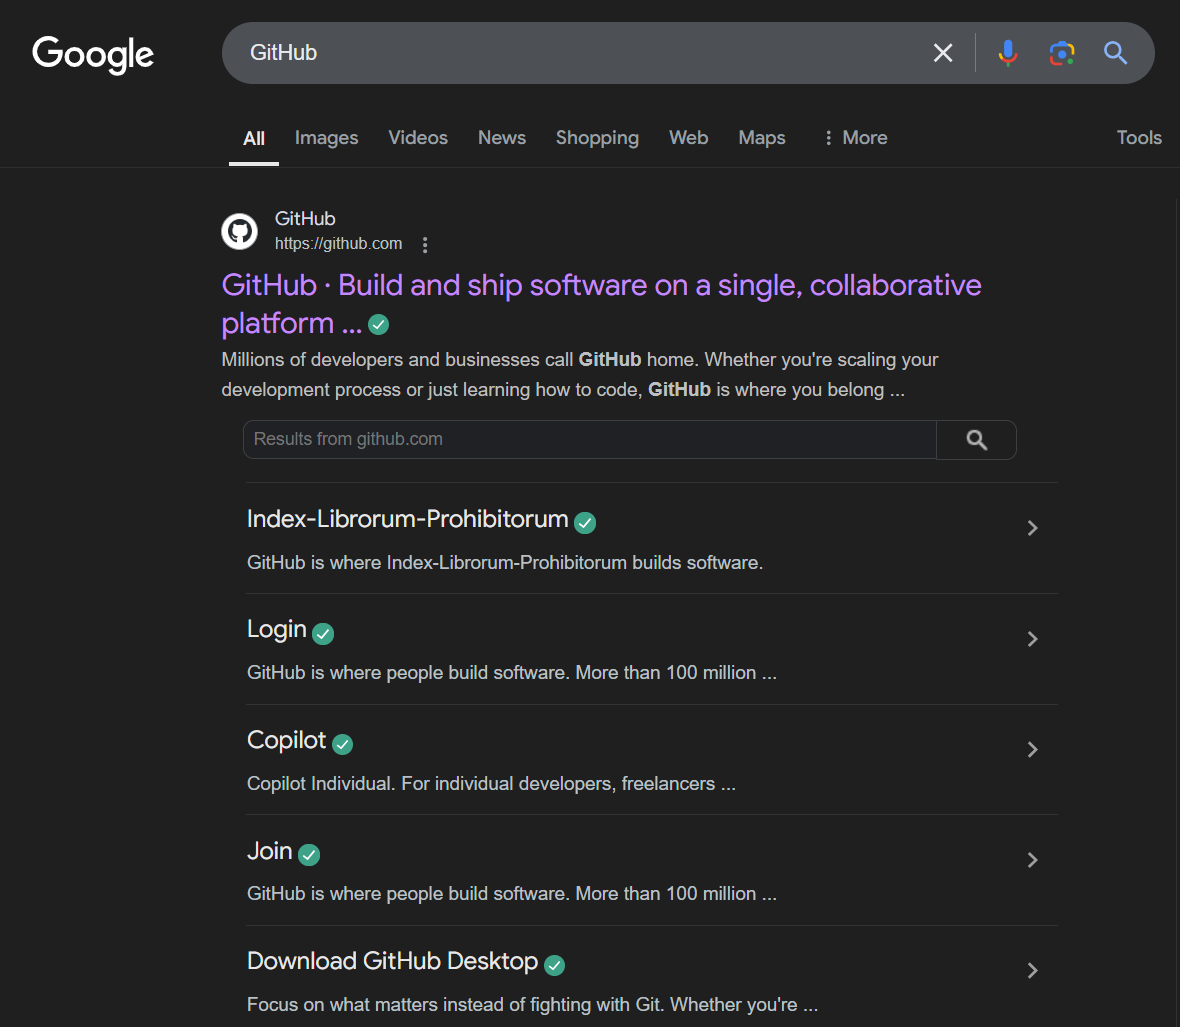Open the Download GitHub Desktop sitelink
The image size is (1180, 1027).
pos(392,962)
